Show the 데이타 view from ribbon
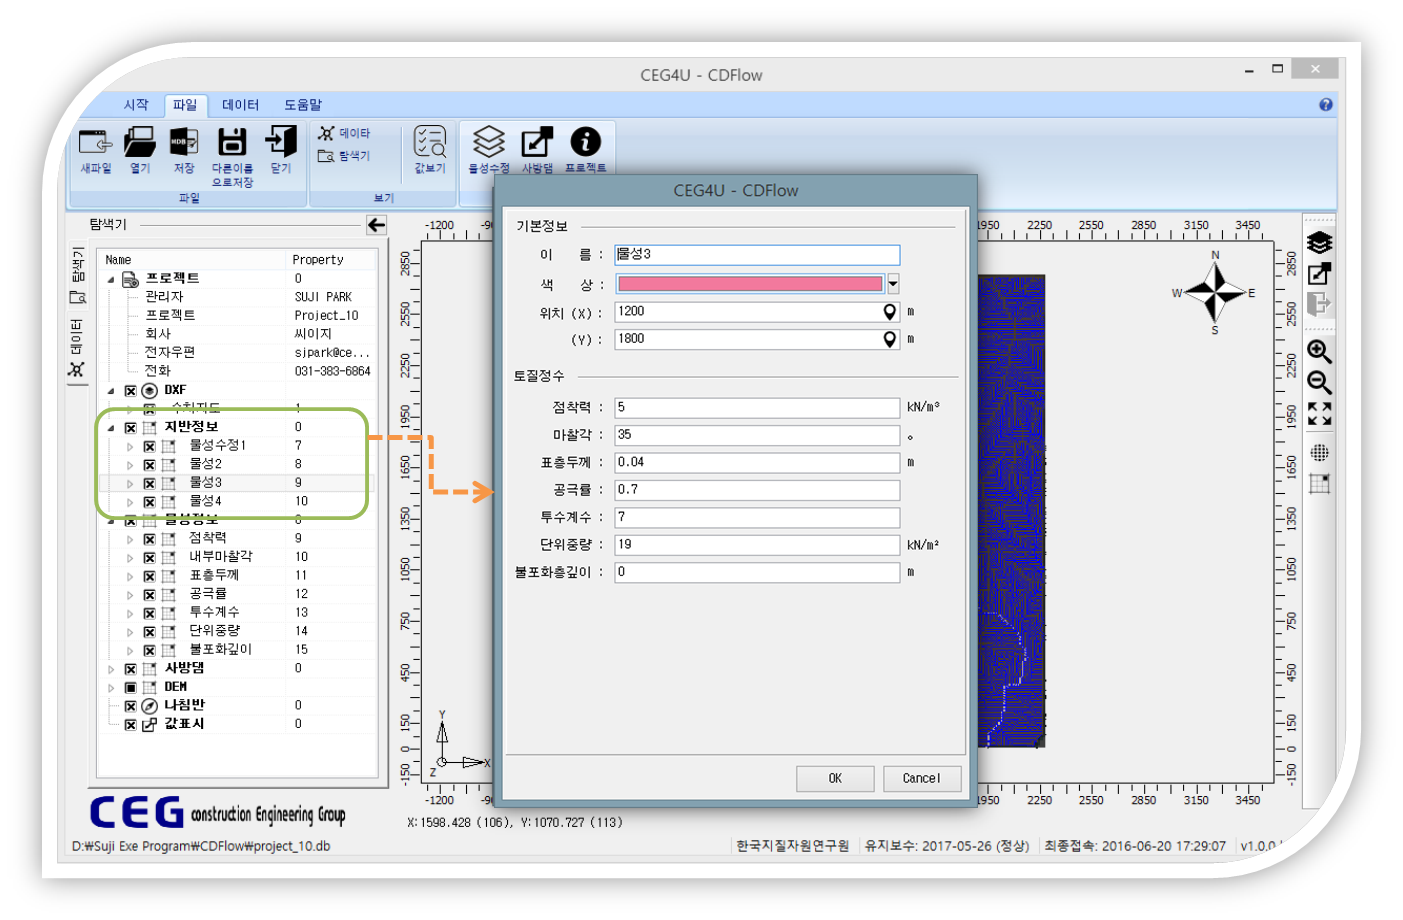Screen dimensions: 1403x920 pos(345,133)
